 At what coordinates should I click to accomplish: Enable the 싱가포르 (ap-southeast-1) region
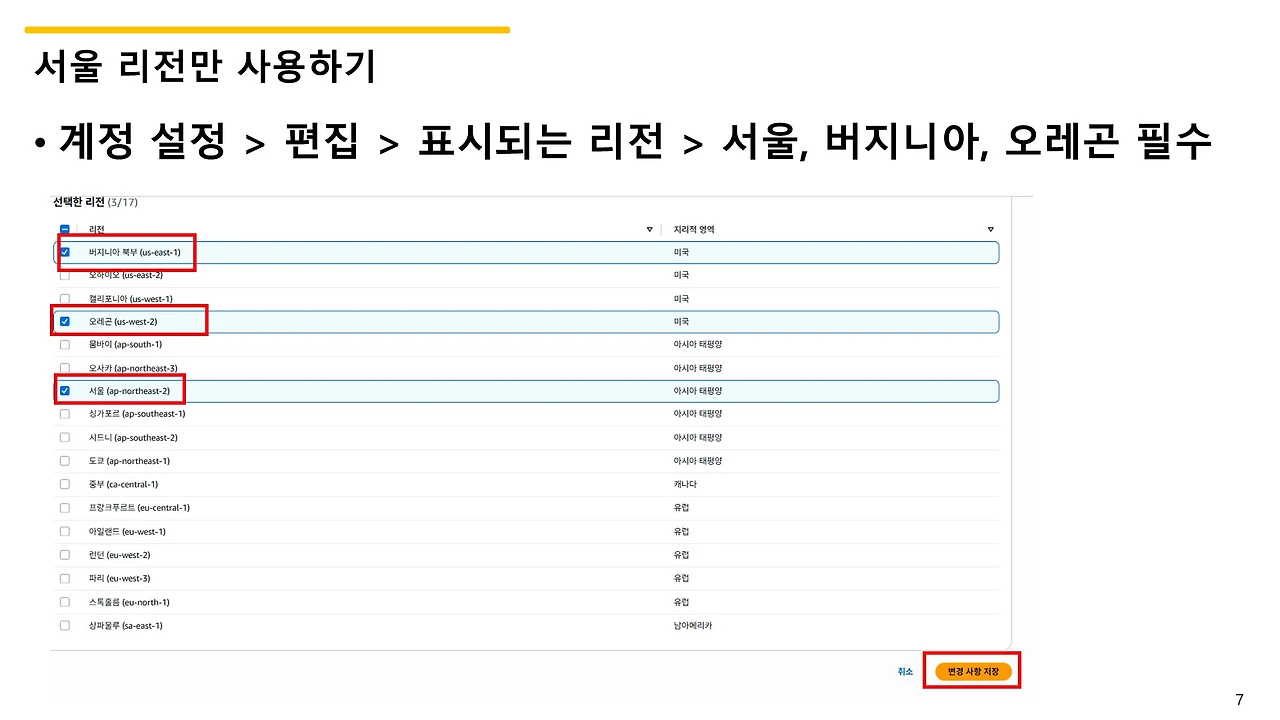(64, 414)
